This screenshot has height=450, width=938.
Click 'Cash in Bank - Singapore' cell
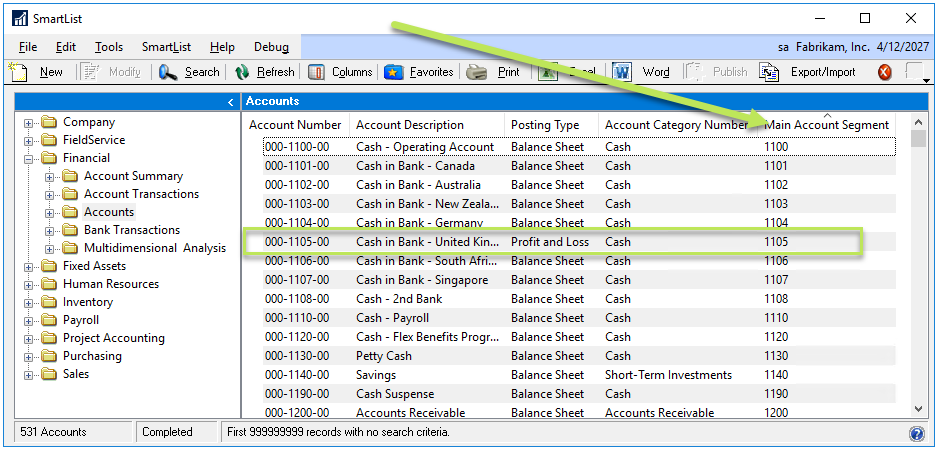pos(422,280)
